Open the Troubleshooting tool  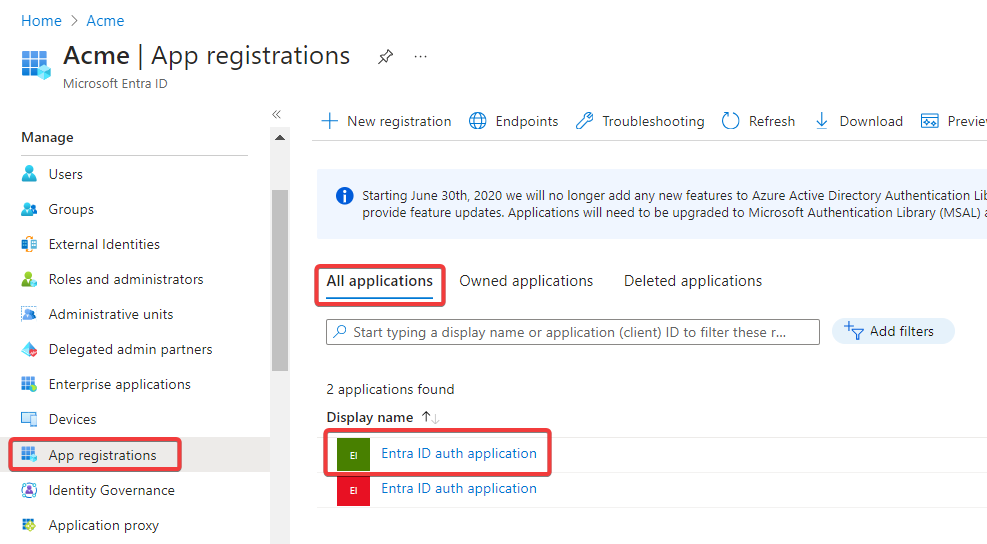640,121
